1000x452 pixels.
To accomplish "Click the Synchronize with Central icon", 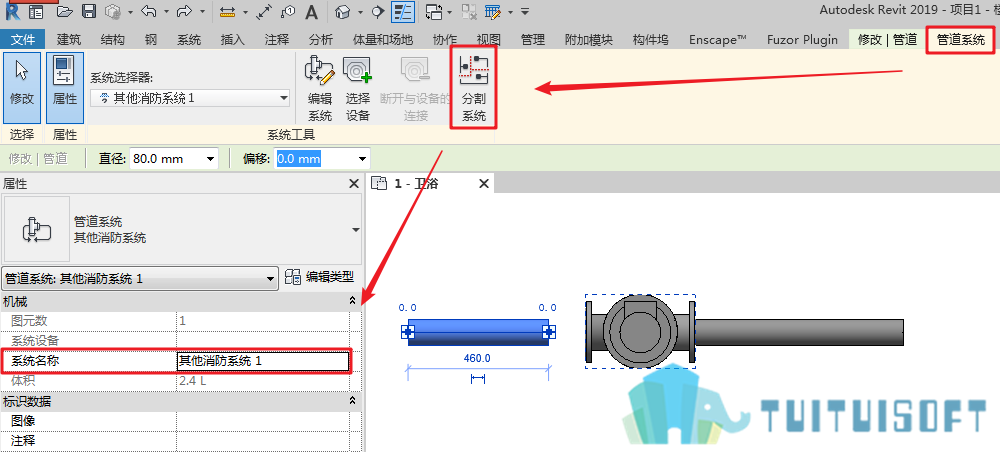I will coord(113,11).
